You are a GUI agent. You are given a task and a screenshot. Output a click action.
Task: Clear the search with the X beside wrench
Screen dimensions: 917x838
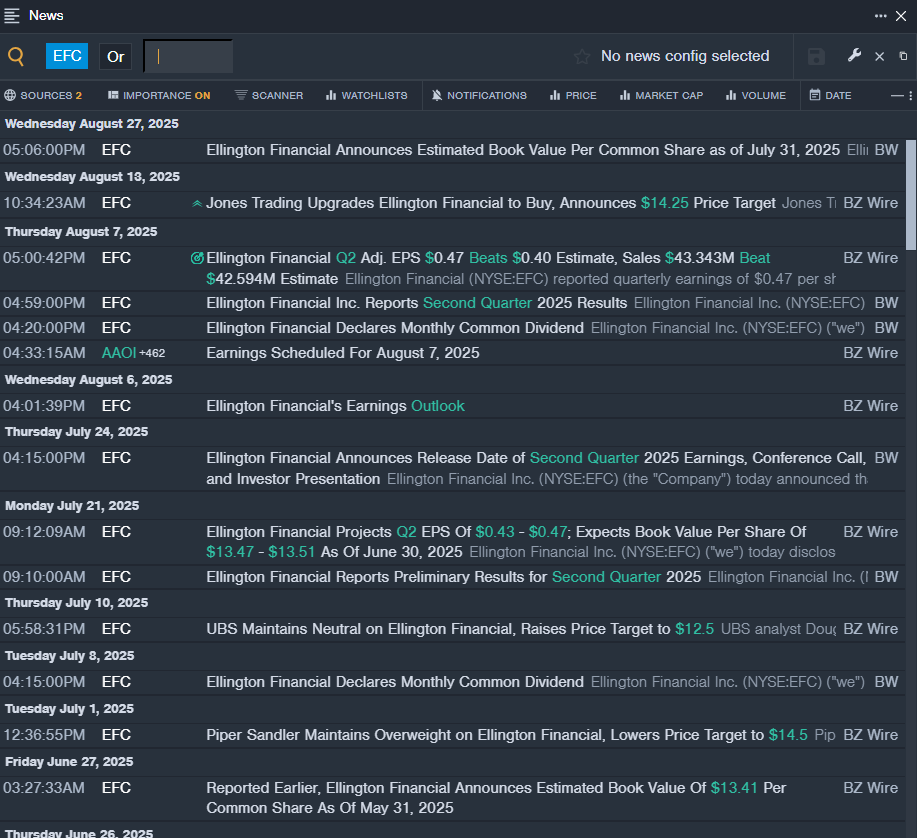(879, 56)
